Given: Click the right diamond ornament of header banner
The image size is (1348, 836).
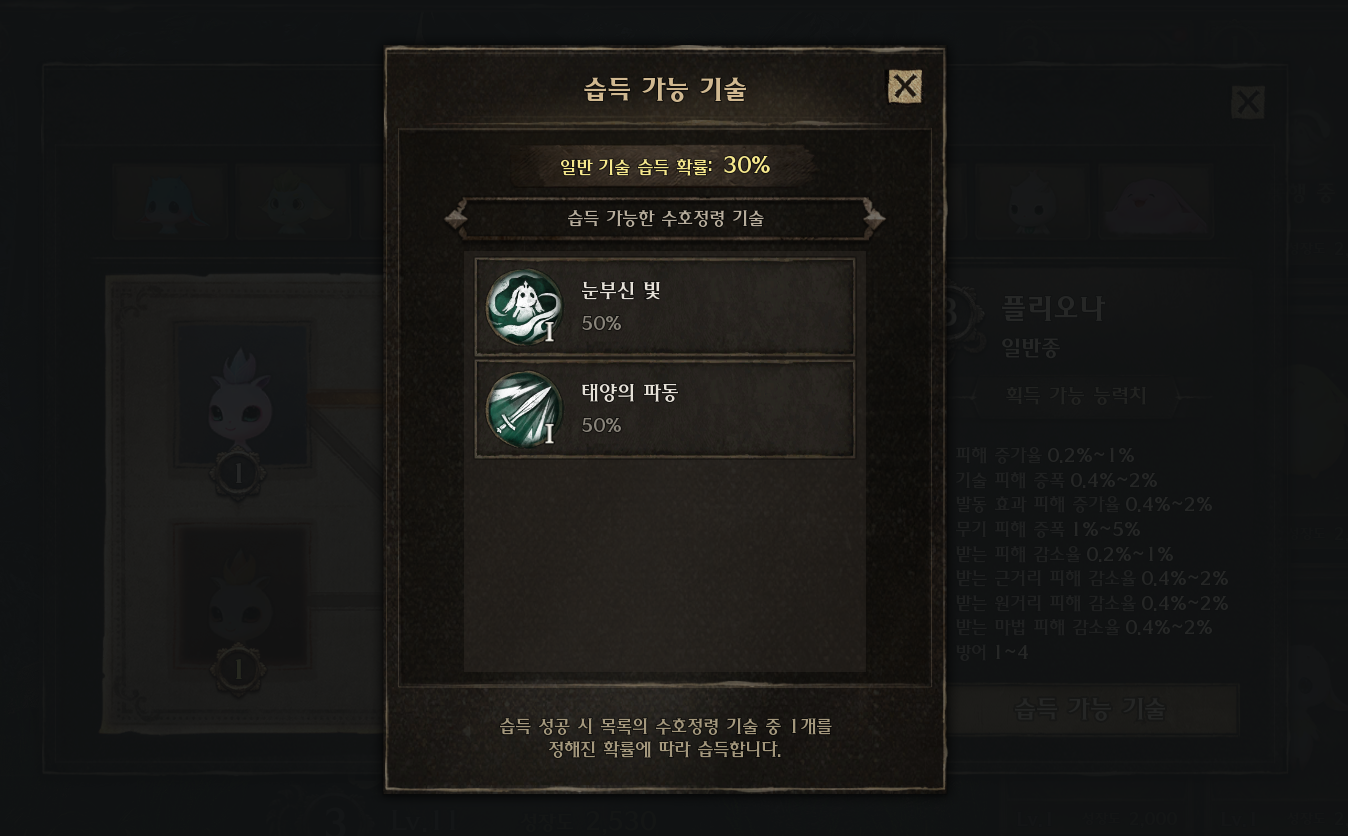Looking at the screenshot, I should pos(874,218).
